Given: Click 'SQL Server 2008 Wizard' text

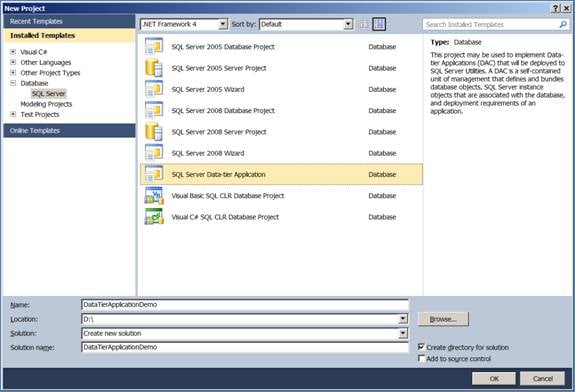Looking at the screenshot, I should point(208,153).
